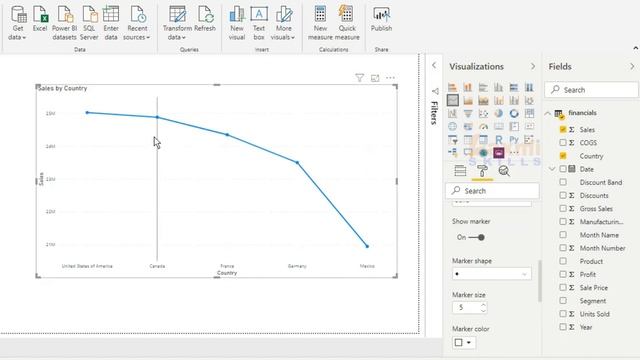Viewport: 640px width, 360px height.
Task: Uncheck the Sales field checkbox
Action: tap(563, 129)
